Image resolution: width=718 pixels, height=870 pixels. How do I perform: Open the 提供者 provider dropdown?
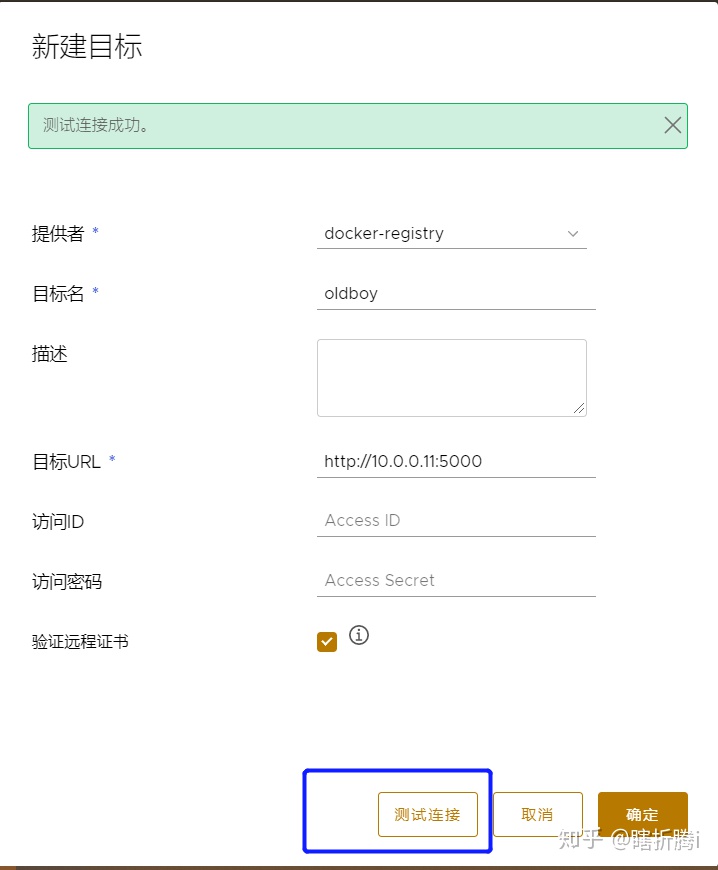450,234
